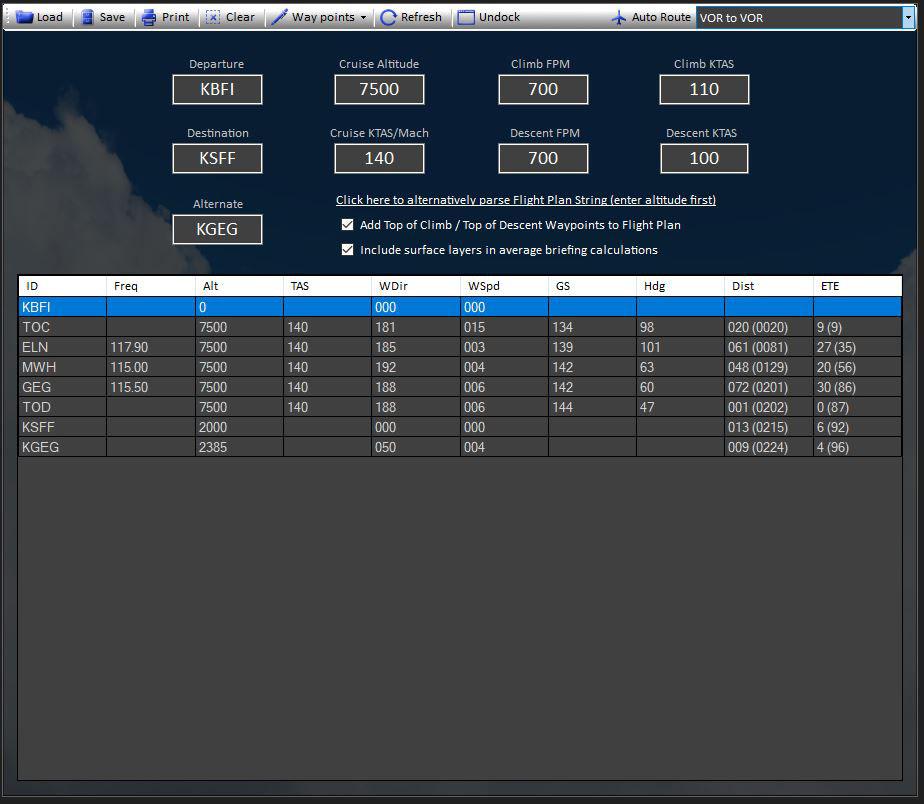Click the Undock window icon
Viewport: 924px width, 804px height.
[x=466, y=17]
